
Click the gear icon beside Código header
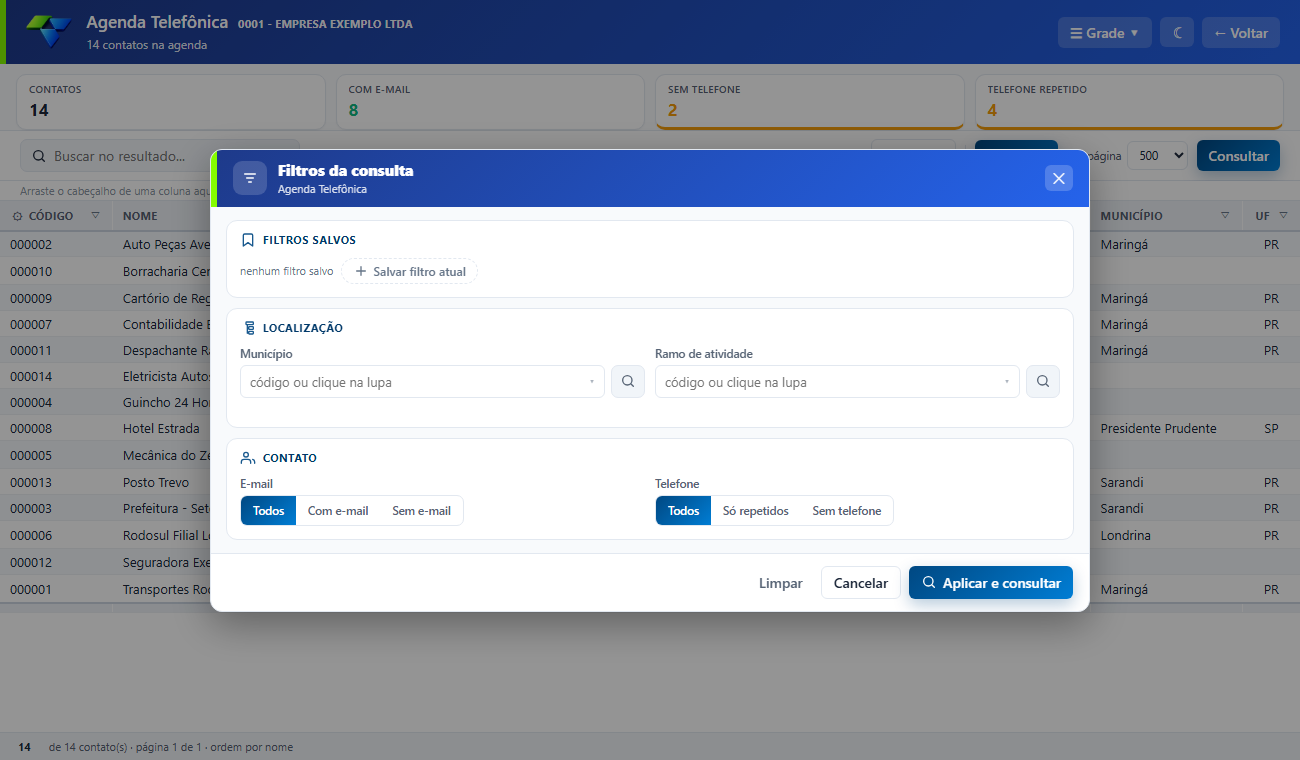[17, 216]
